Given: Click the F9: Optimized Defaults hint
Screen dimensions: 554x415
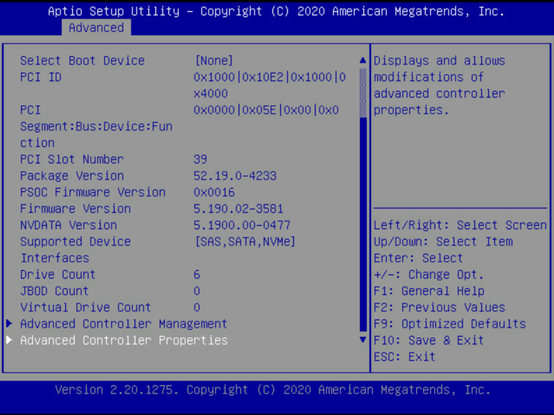Looking at the screenshot, I should 450,324.
